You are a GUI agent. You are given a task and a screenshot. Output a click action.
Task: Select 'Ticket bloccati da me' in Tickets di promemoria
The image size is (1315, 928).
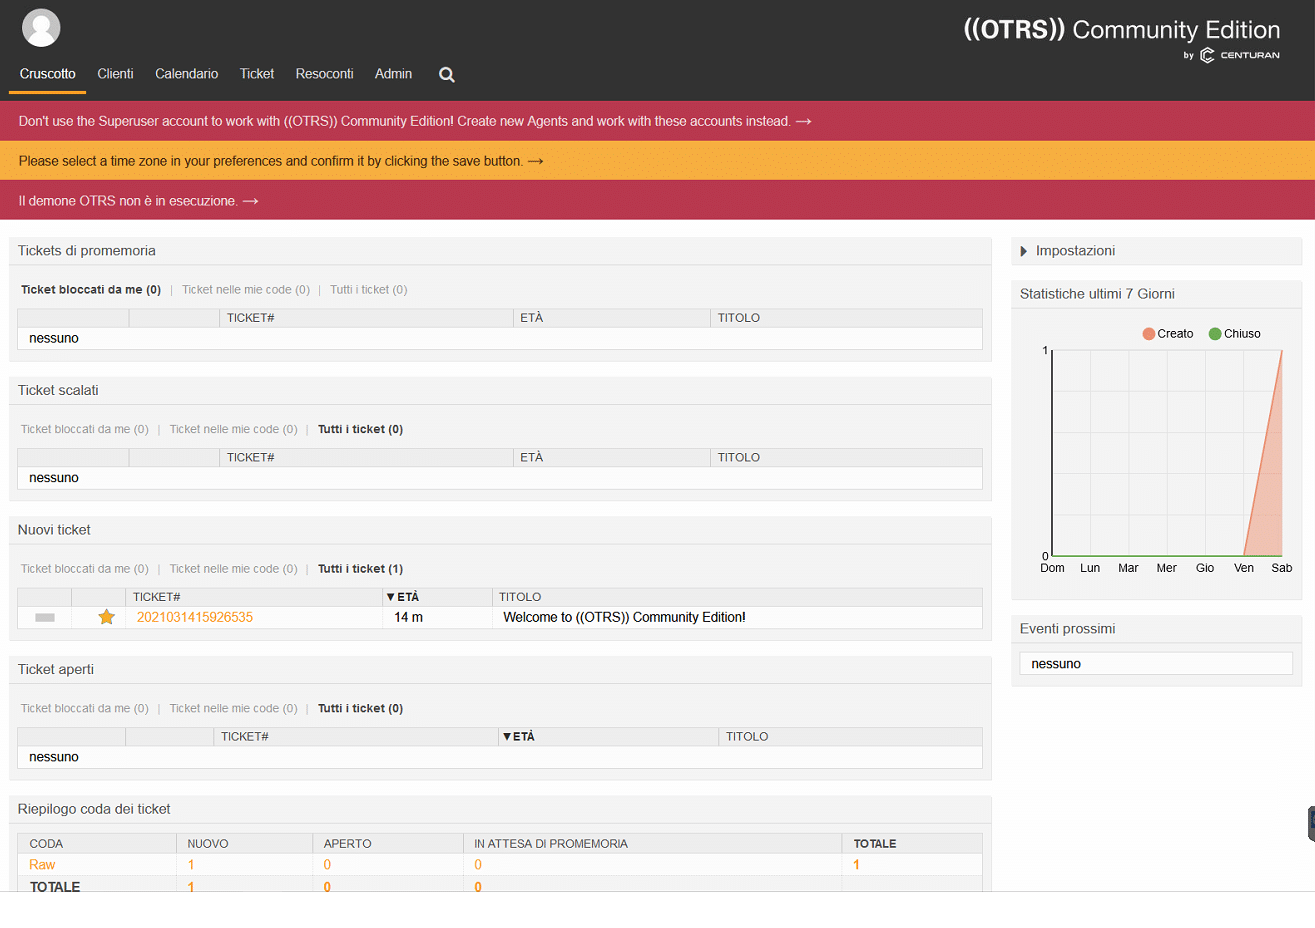click(x=91, y=290)
